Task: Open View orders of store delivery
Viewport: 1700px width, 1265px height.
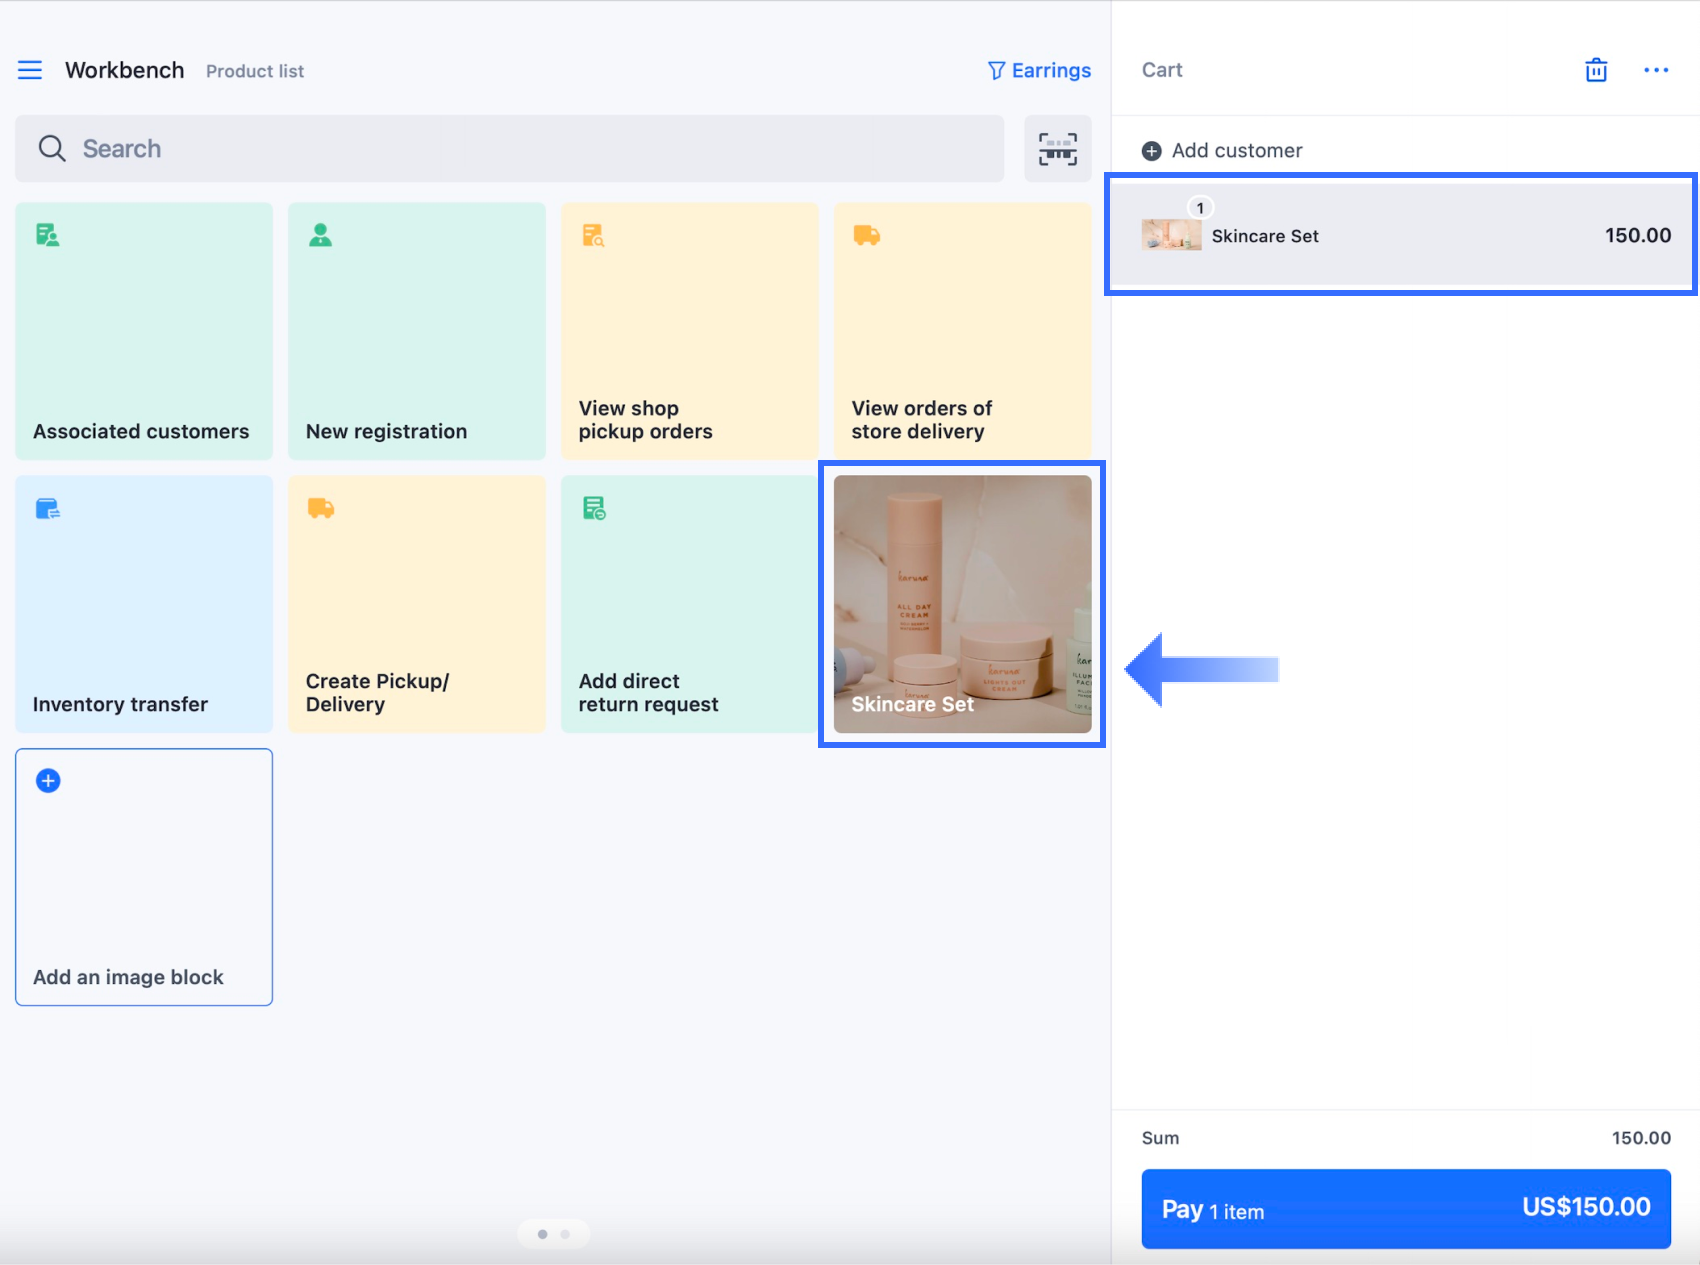Action: tap(962, 331)
